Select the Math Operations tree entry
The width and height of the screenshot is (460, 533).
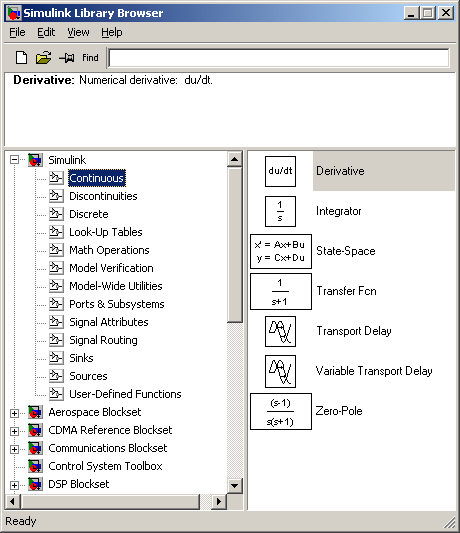pos(109,250)
